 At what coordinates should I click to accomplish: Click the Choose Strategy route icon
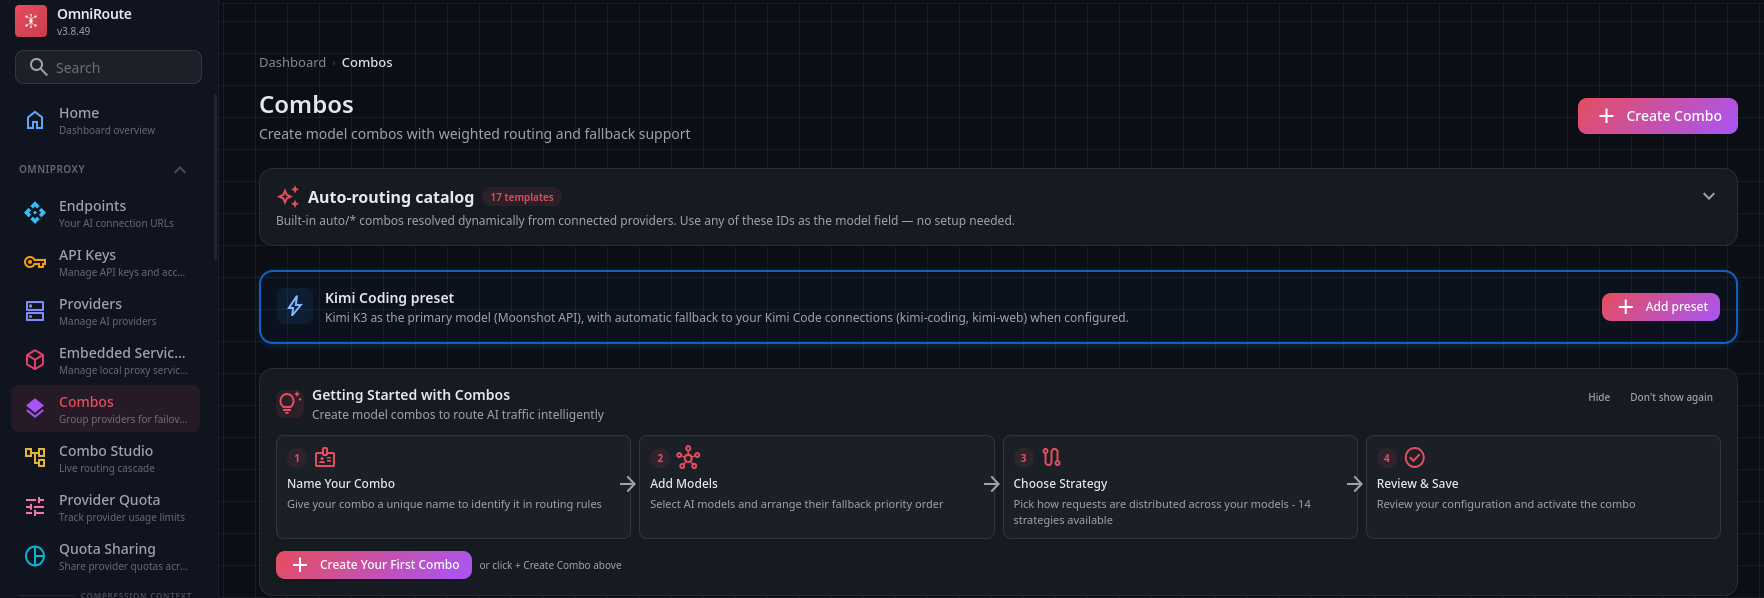(x=1051, y=458)
